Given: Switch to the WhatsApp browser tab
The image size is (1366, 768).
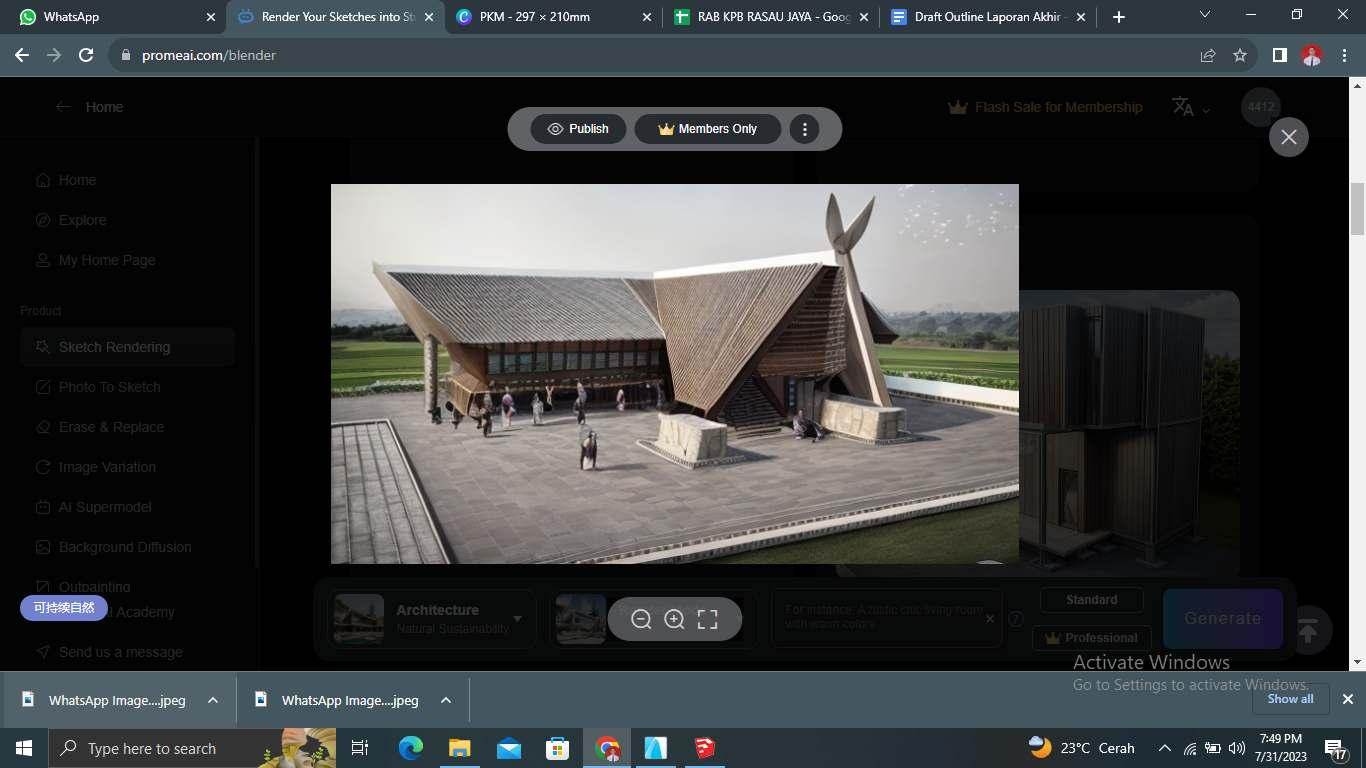Looking at the screenshot, I should (108, 17).
